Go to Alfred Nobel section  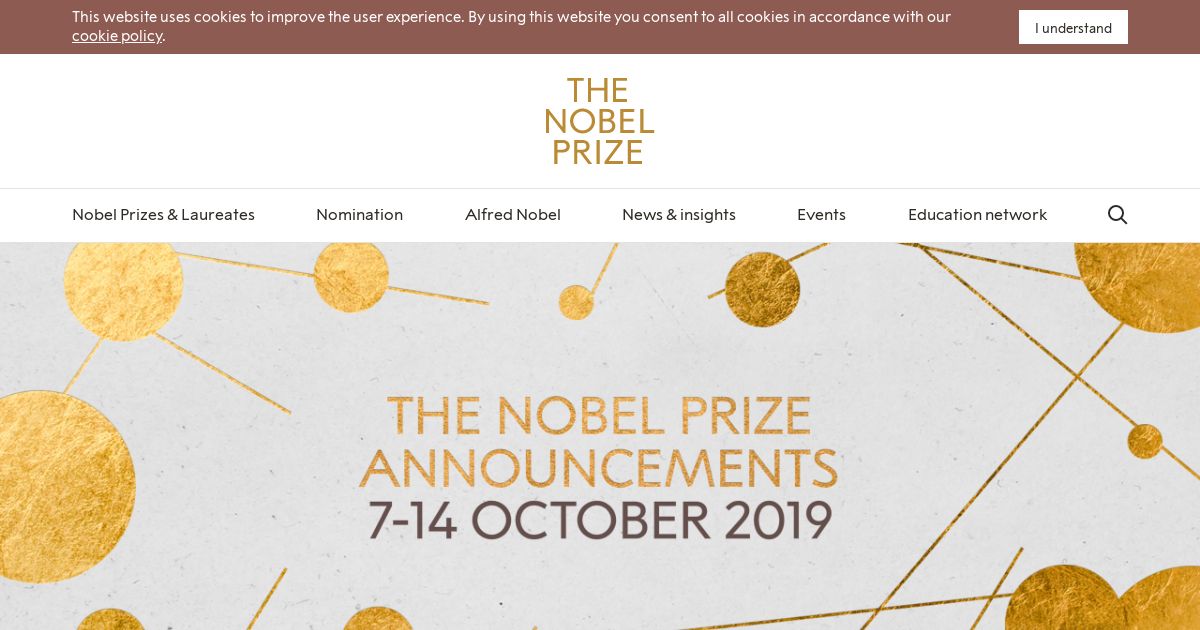(x=513, y=214)
